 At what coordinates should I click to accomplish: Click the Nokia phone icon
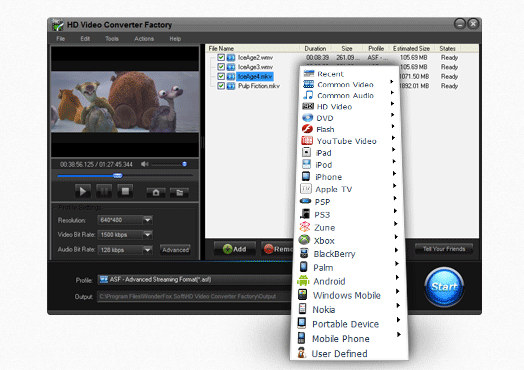tap(302, 309)
